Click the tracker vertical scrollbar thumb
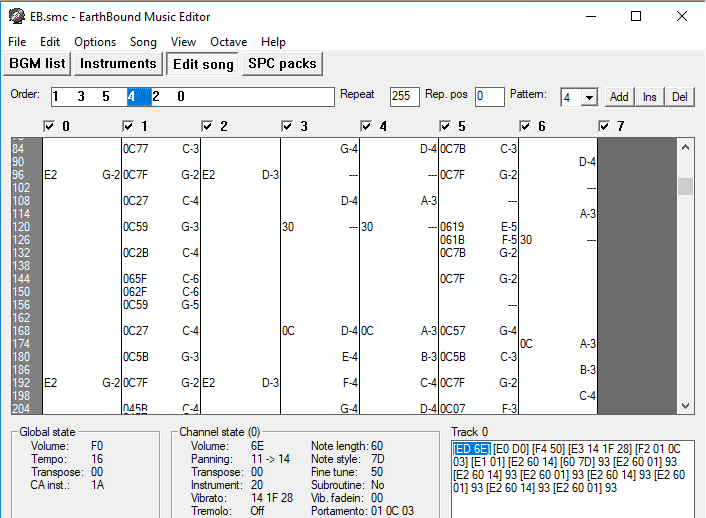 (685, 186)
